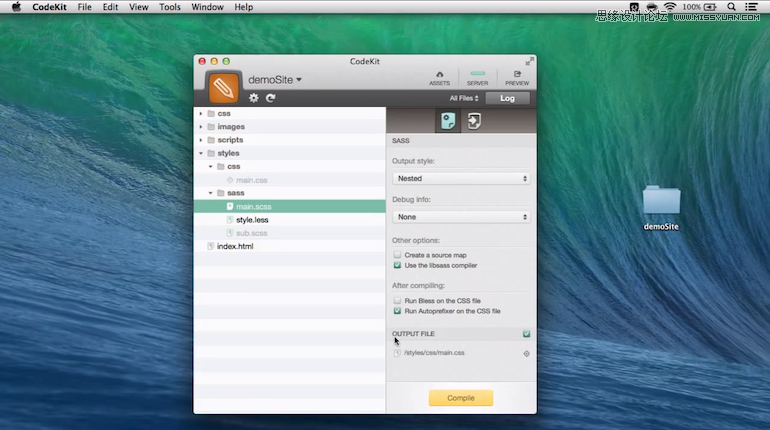
Task: Select the main.scss file
Action: [x=290, y=207]
